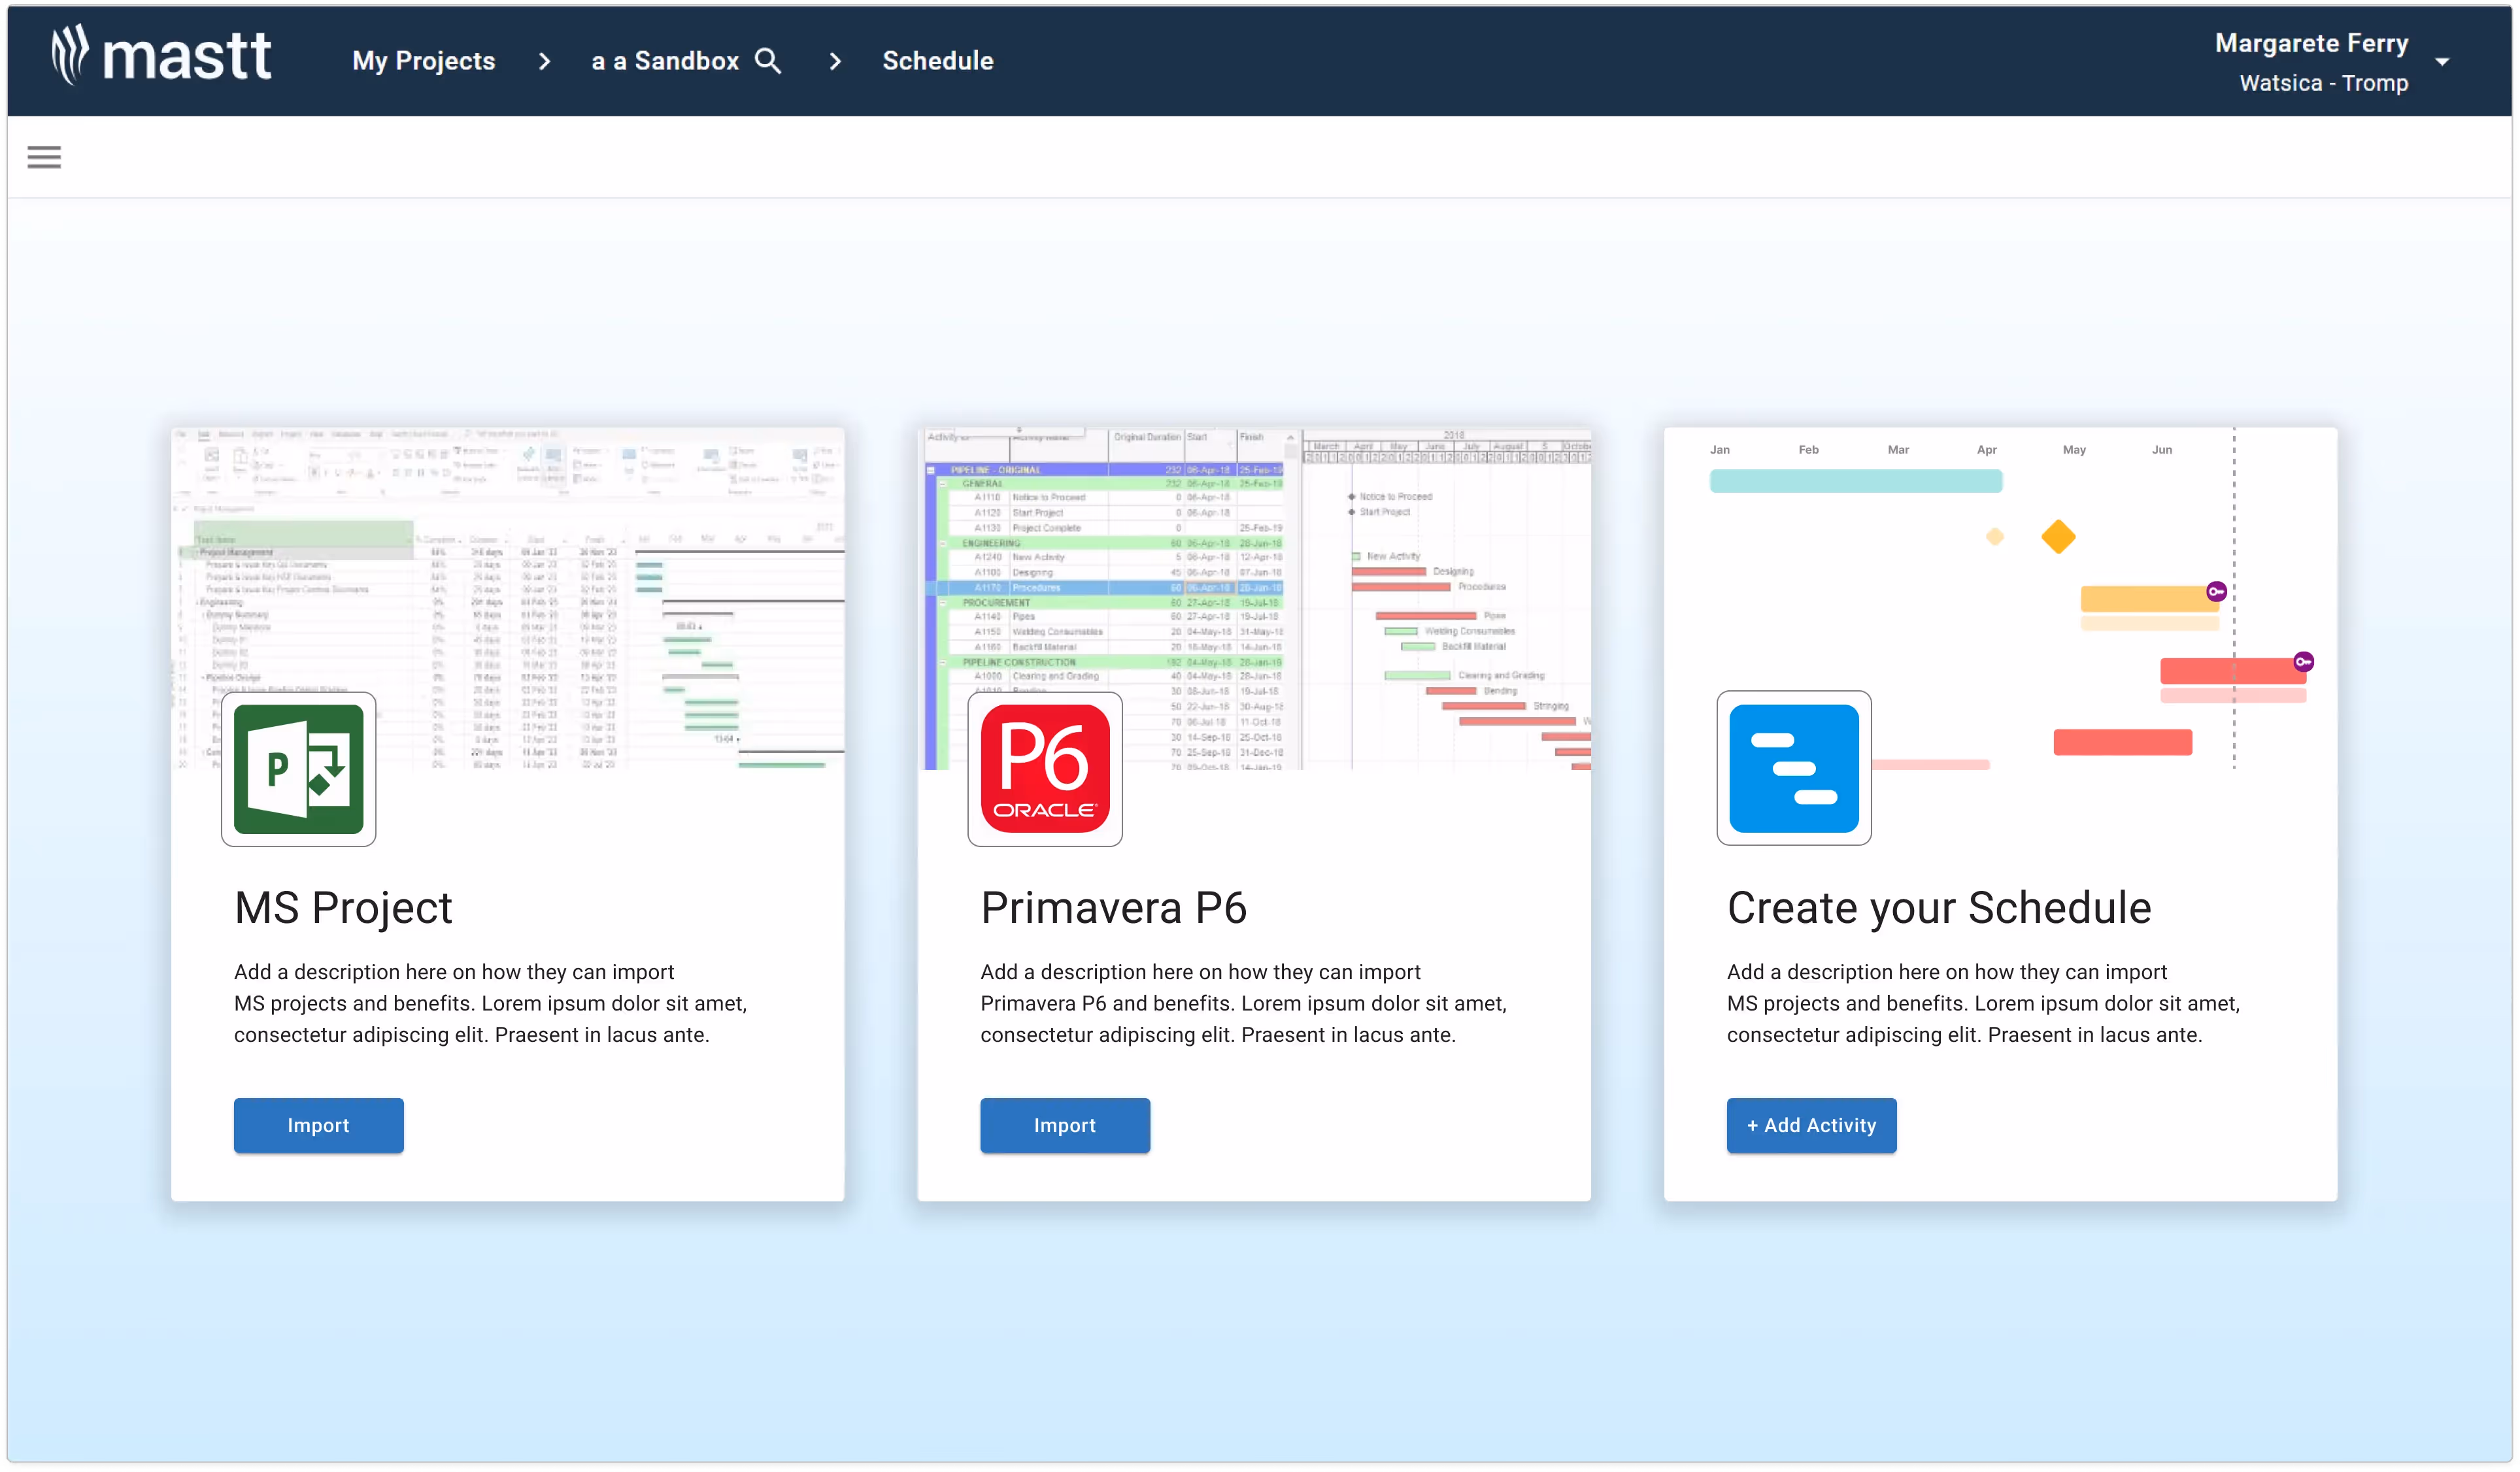Viewport: 2520px width, 1472px height.
Task: Click Import on Primavera P6 card
Action: point(1065,1125)
